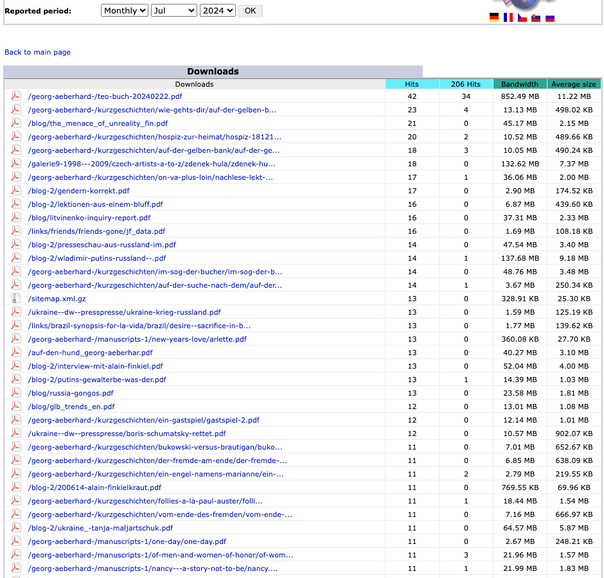This screenshot has width=604, height=578.
Task: Click PDF icon for boris-schumatsky-rettet.pdf
Action: tap(16, 433)
